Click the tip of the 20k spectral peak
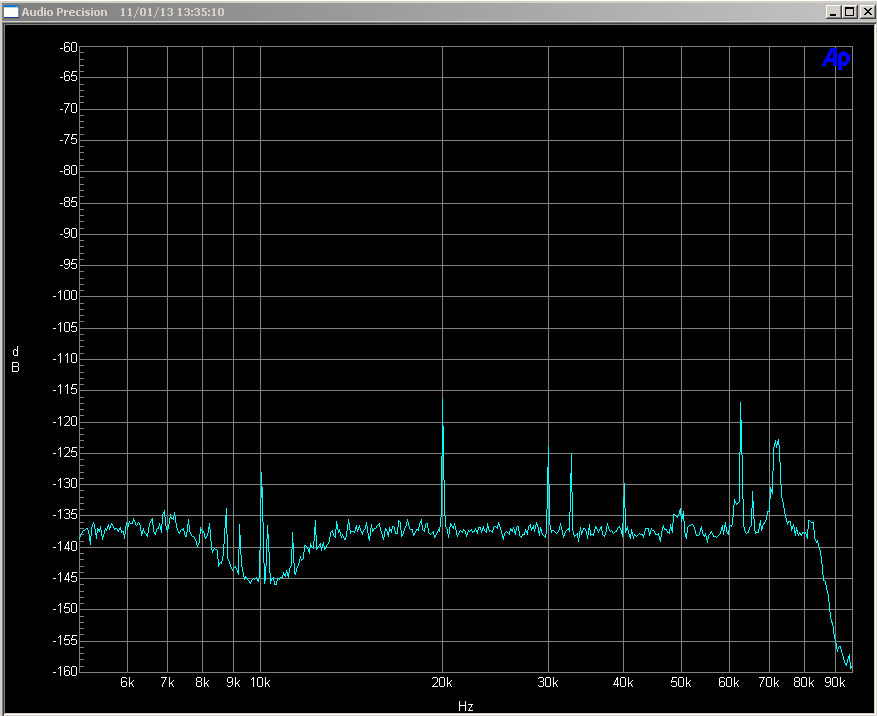Image resolution: width=877 pixels, height=716 pixels. point(442,399)
